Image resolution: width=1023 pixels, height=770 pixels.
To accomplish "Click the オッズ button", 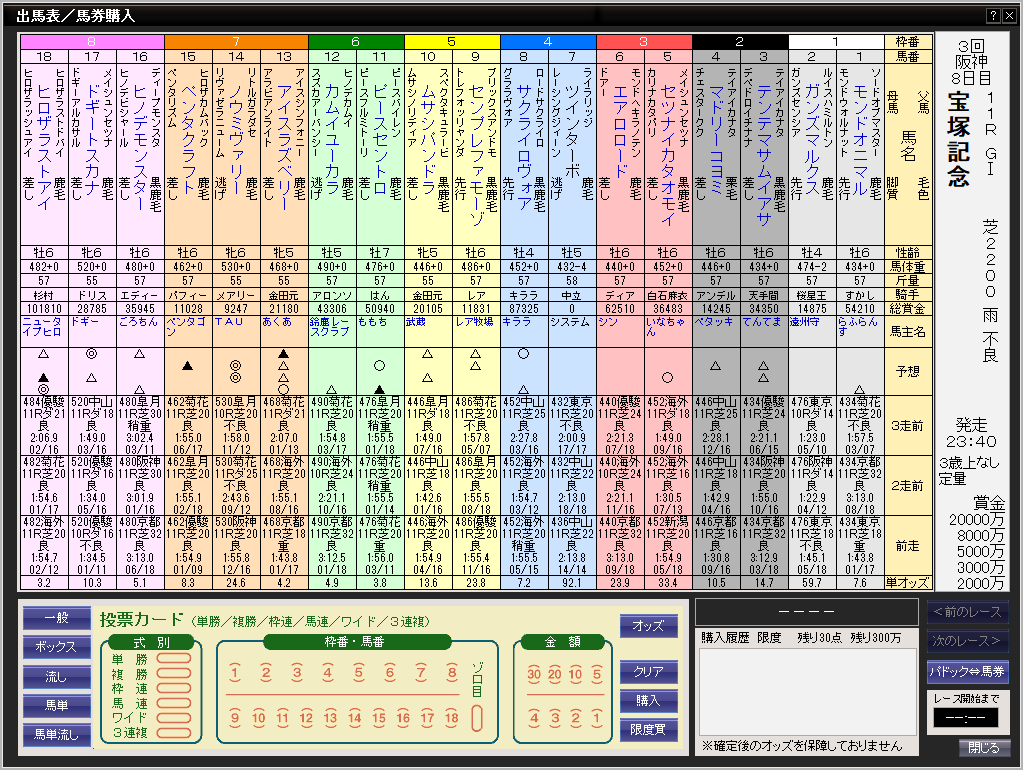I will (649, 626).
